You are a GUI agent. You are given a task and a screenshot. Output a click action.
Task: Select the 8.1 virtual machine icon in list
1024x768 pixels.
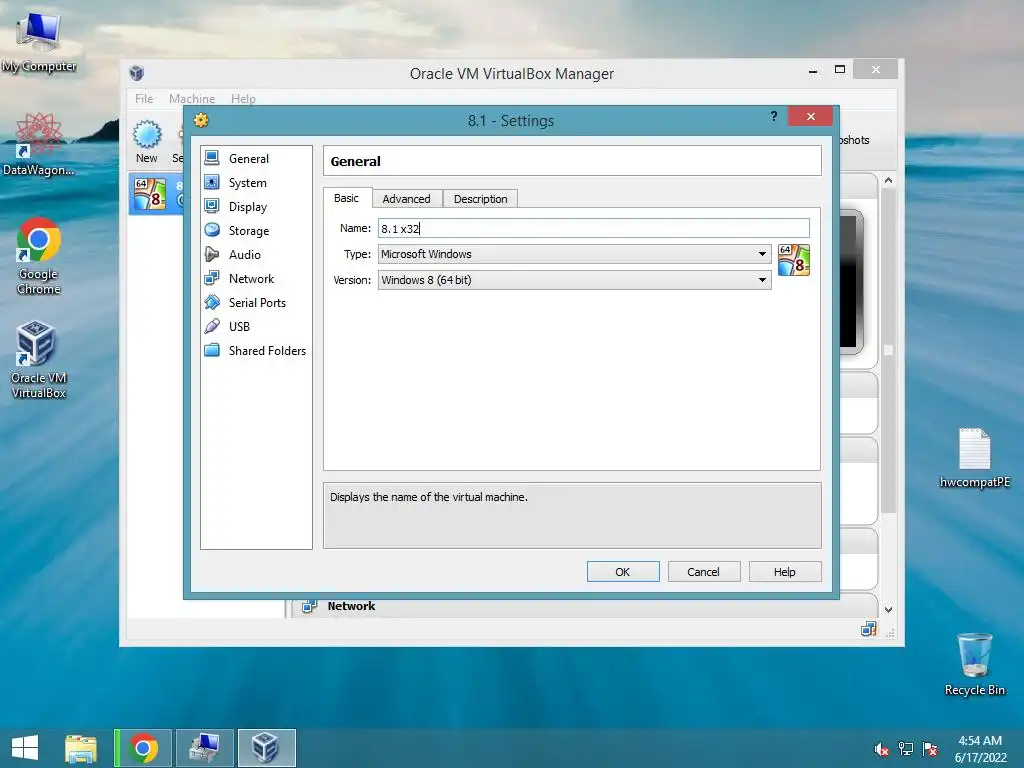tap(150, 194)
